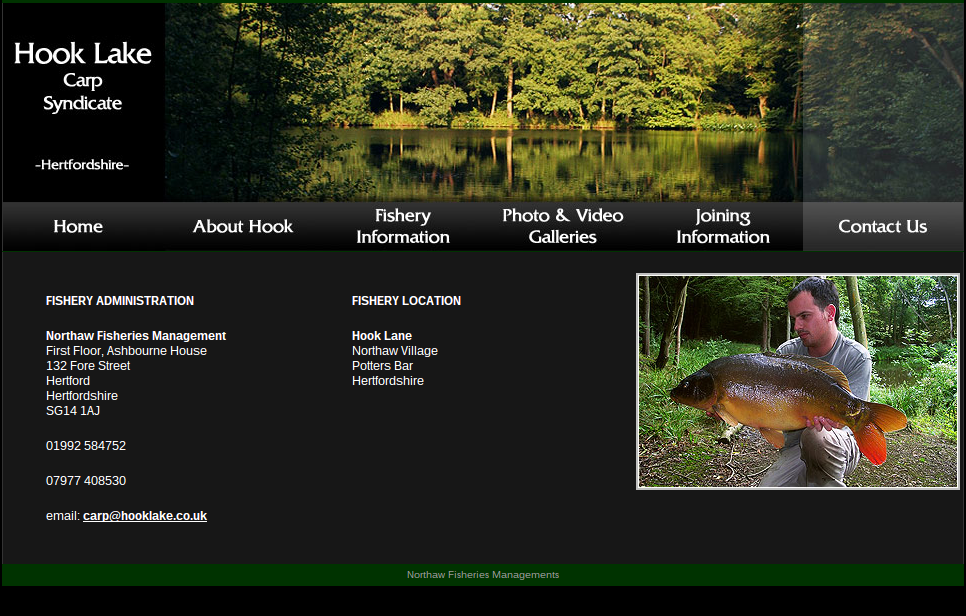Click the phone number 01992 584752
Screen dimensions: 966x616
click(x=86, y=445)
